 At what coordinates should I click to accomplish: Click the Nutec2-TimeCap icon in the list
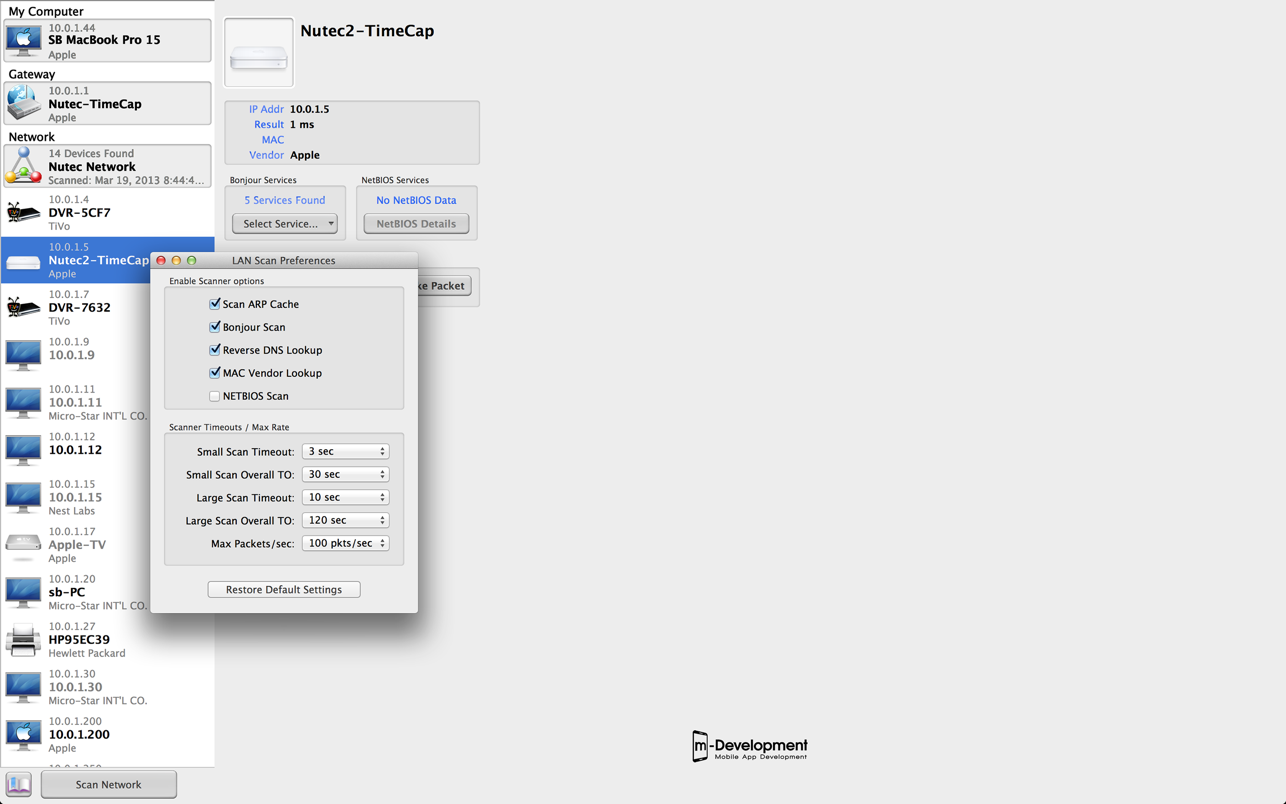pos(23,262)
